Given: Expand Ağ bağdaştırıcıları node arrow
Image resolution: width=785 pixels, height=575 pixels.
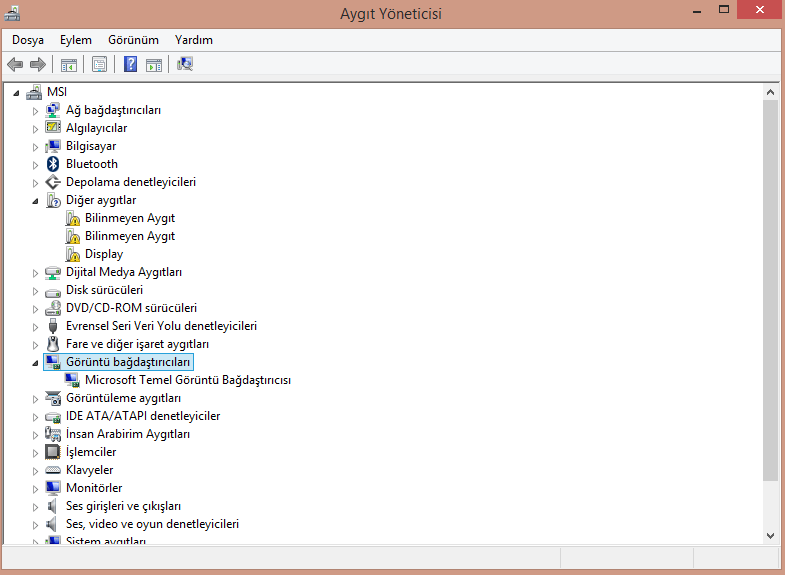Looking at the screenshot, I should pos(35,111).
